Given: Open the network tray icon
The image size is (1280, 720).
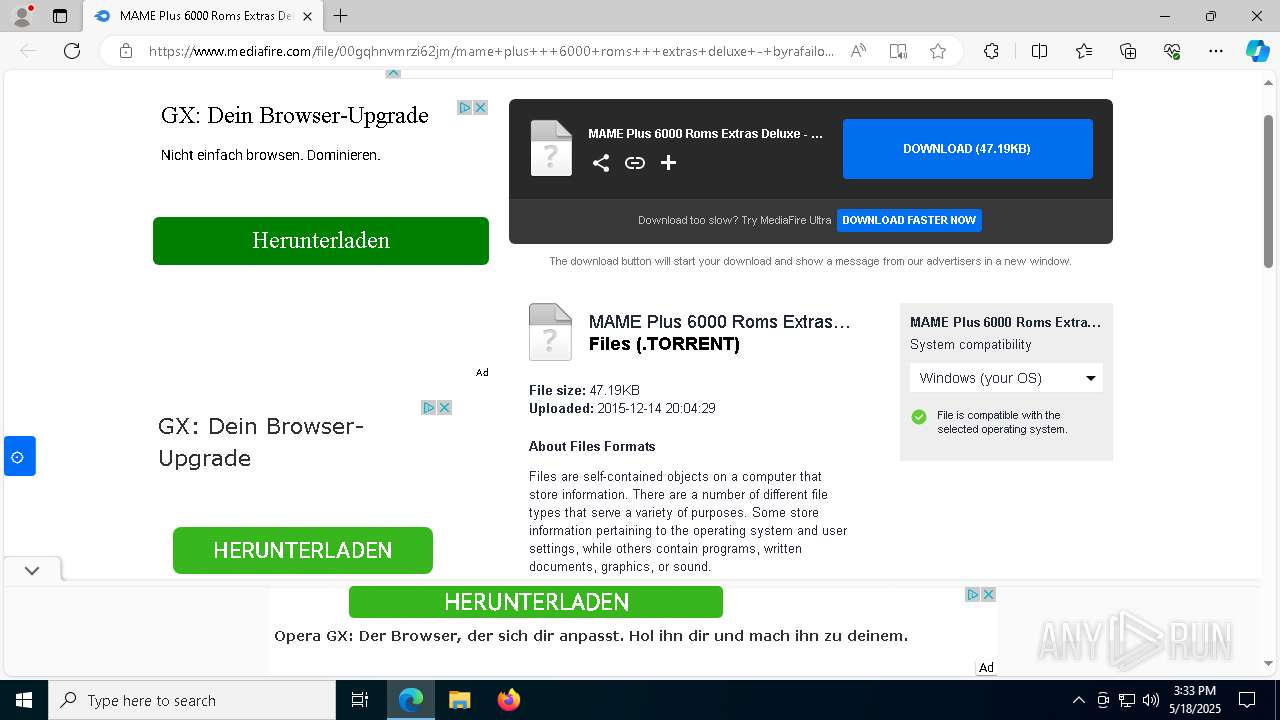Looking at the screenshot, I should point(1127,700).
